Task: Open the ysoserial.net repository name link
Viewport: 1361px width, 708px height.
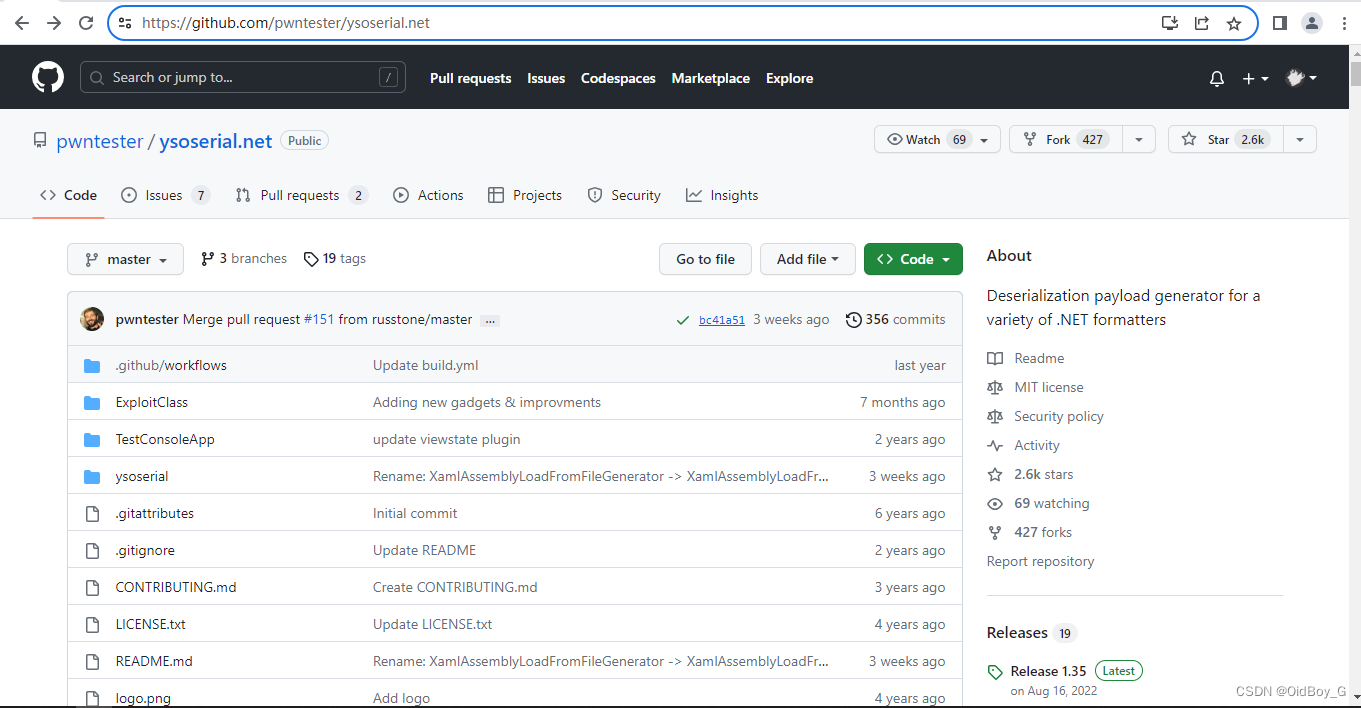Action: coord(215,141)
